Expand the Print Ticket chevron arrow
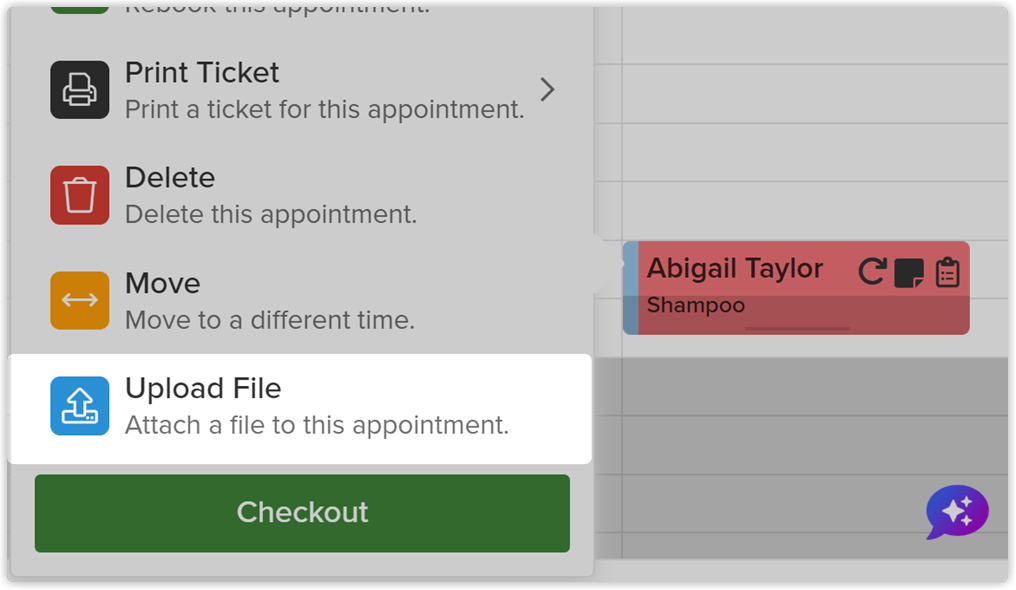This screenshot has width=1016, height=590. click(548, 89)
